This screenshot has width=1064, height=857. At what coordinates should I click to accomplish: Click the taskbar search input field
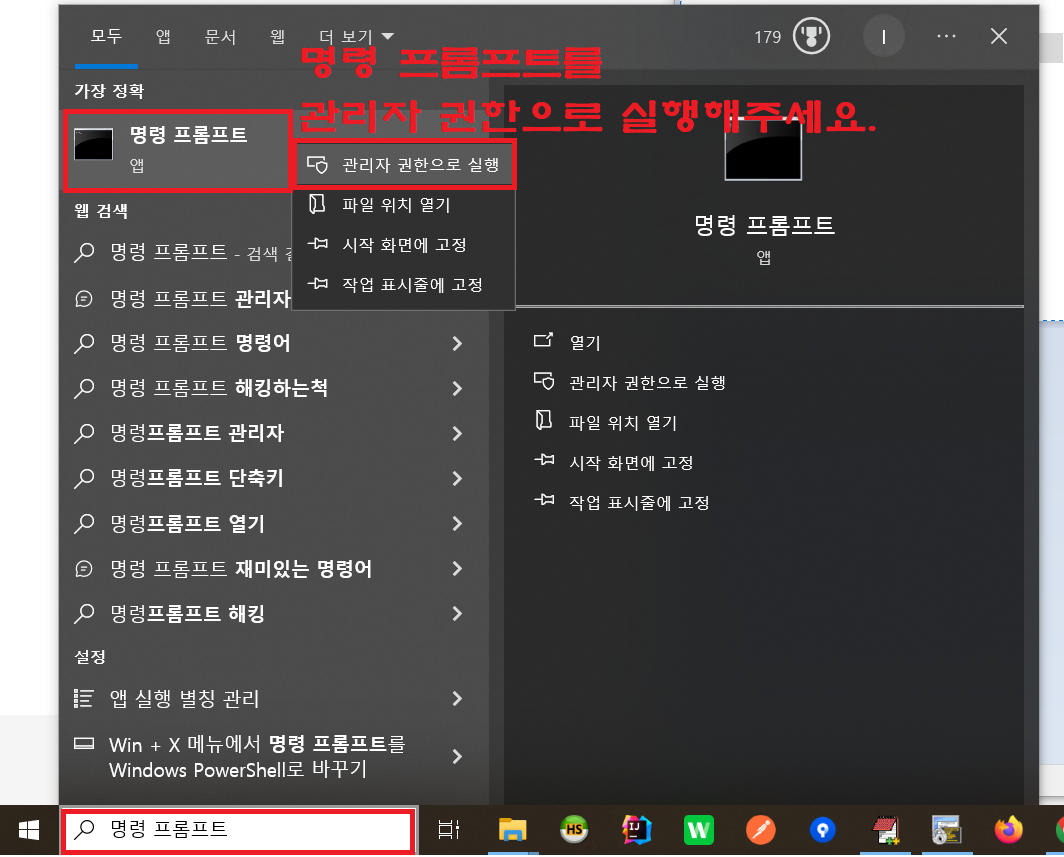(239, 830)
